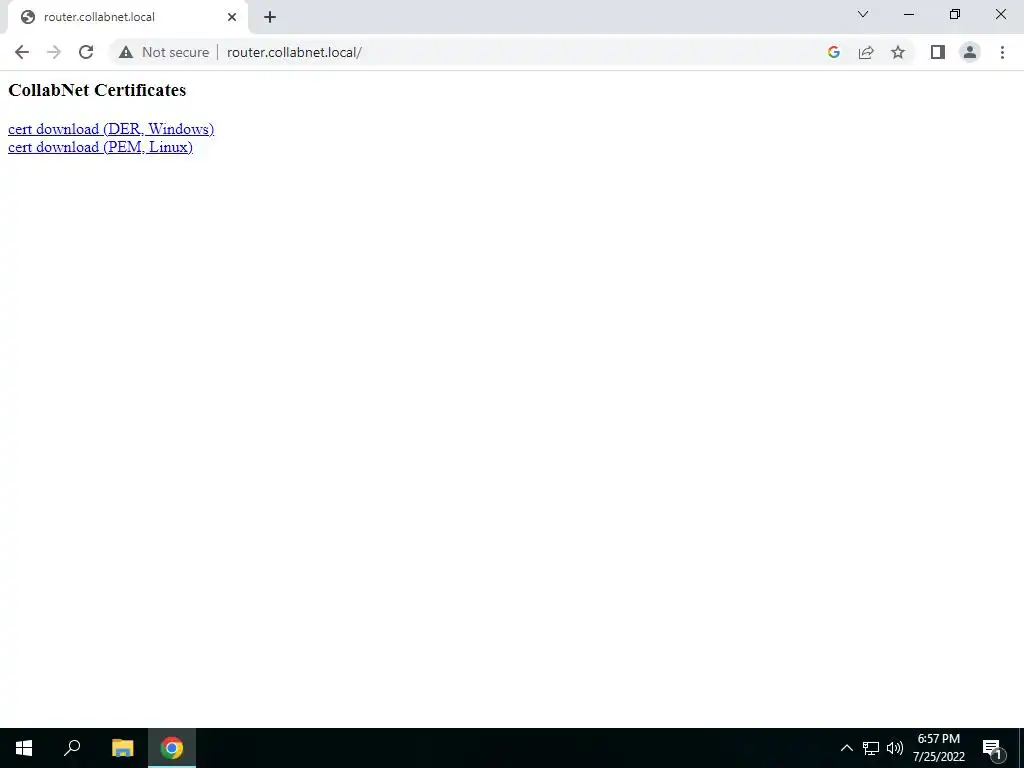Show hidden system tray icons
The width and height of the screenshot is (1024, 768).
[x=846, y=748]
